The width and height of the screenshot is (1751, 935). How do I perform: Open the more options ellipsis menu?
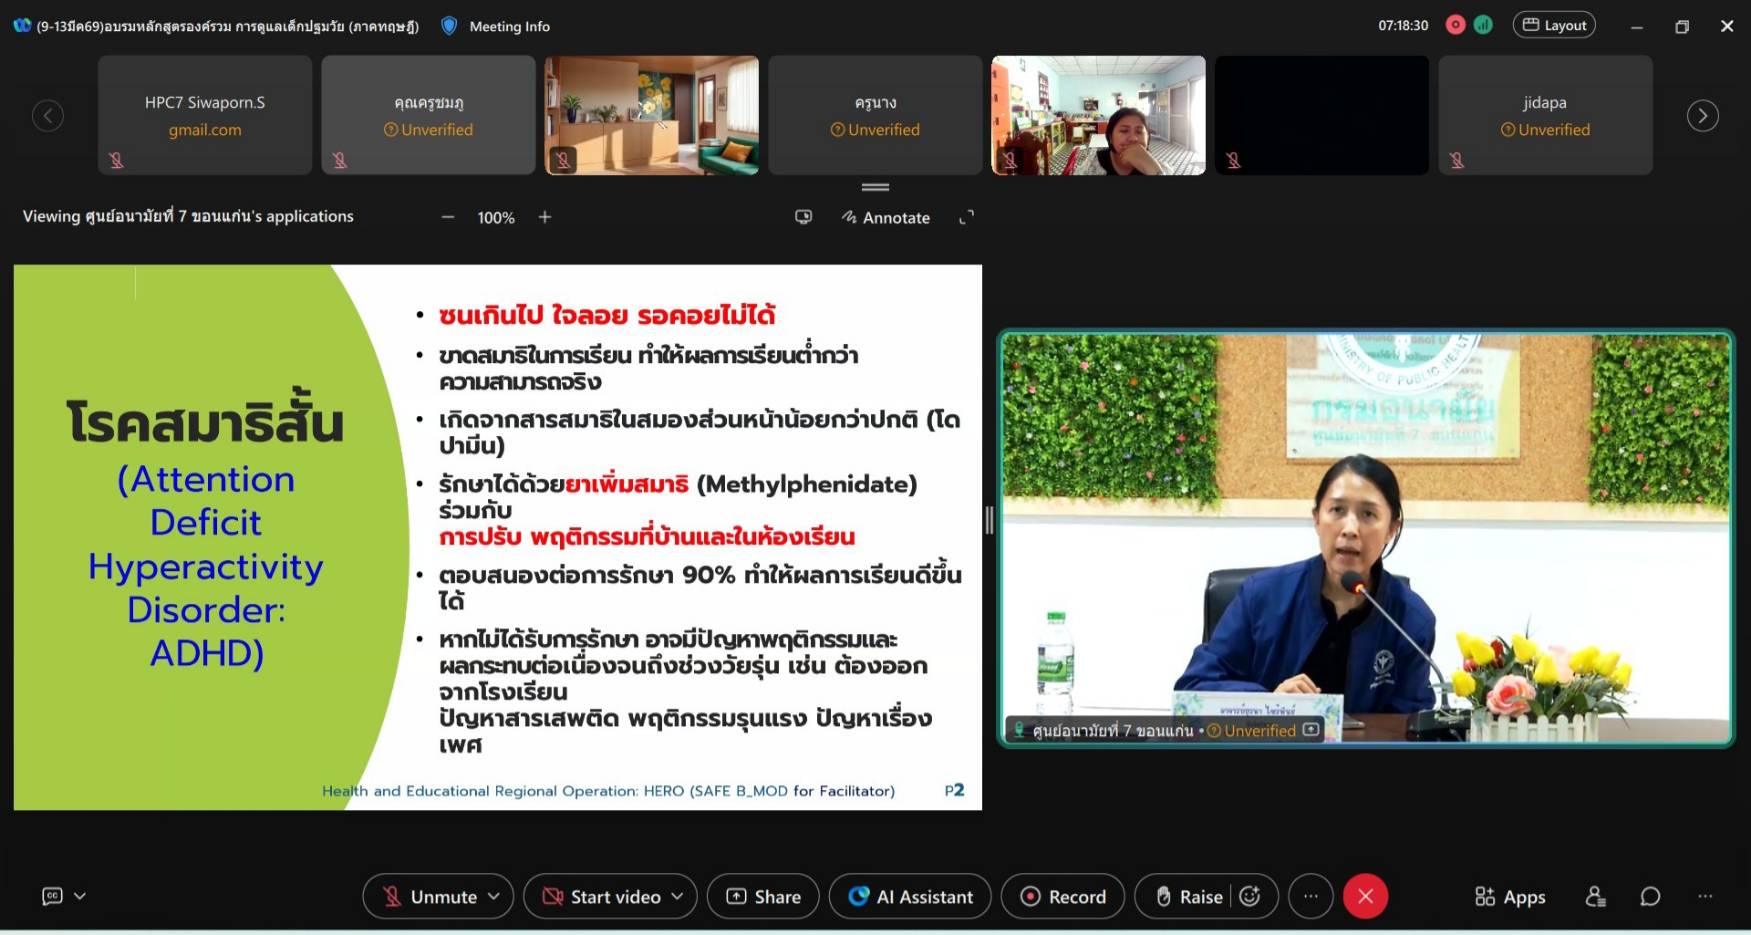[1310, 897]
